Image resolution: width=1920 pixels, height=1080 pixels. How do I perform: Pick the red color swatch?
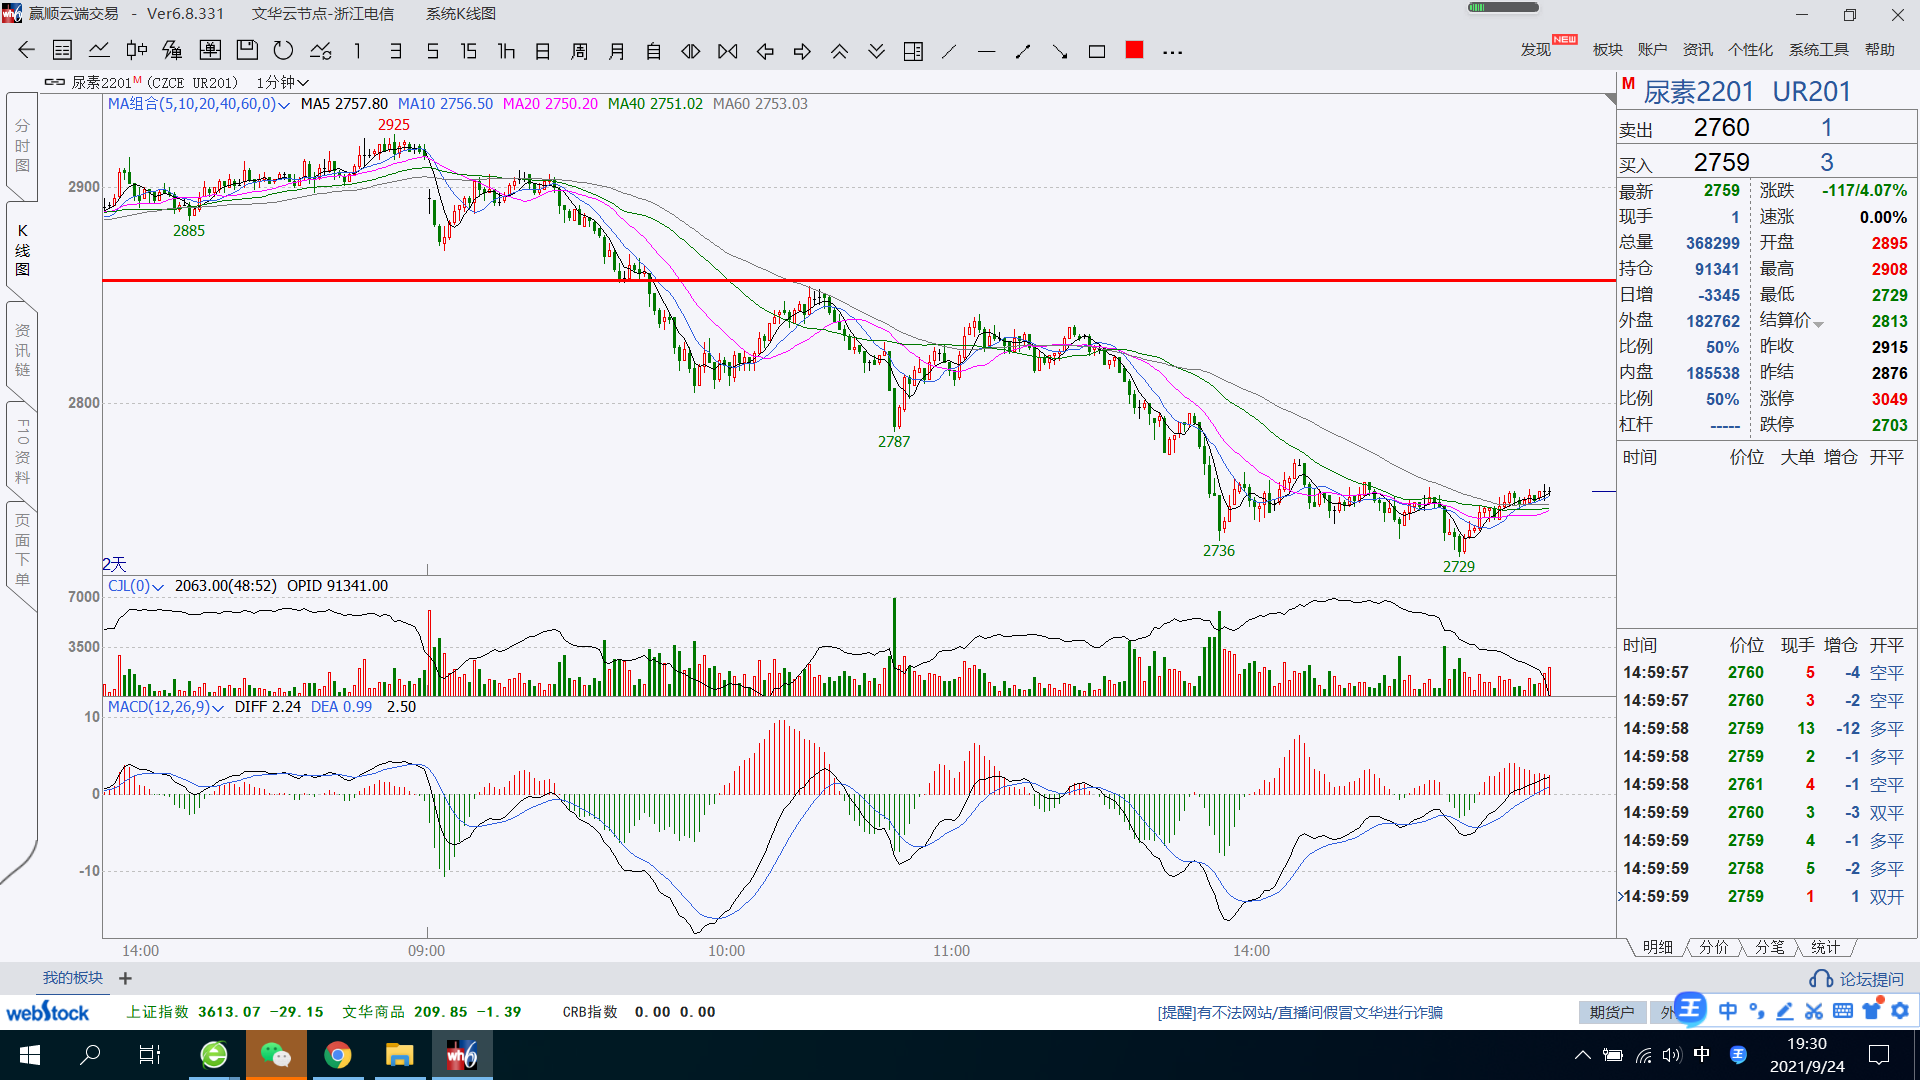pyautogui.click(x=1134, y=50)
